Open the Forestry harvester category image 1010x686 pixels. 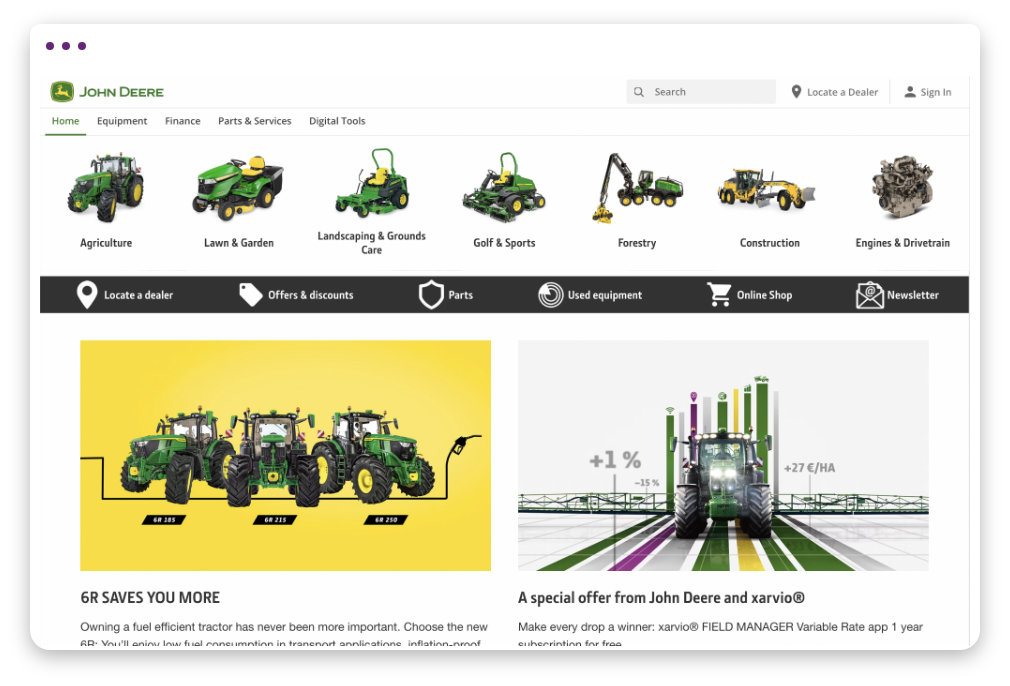tap(636, 188)
